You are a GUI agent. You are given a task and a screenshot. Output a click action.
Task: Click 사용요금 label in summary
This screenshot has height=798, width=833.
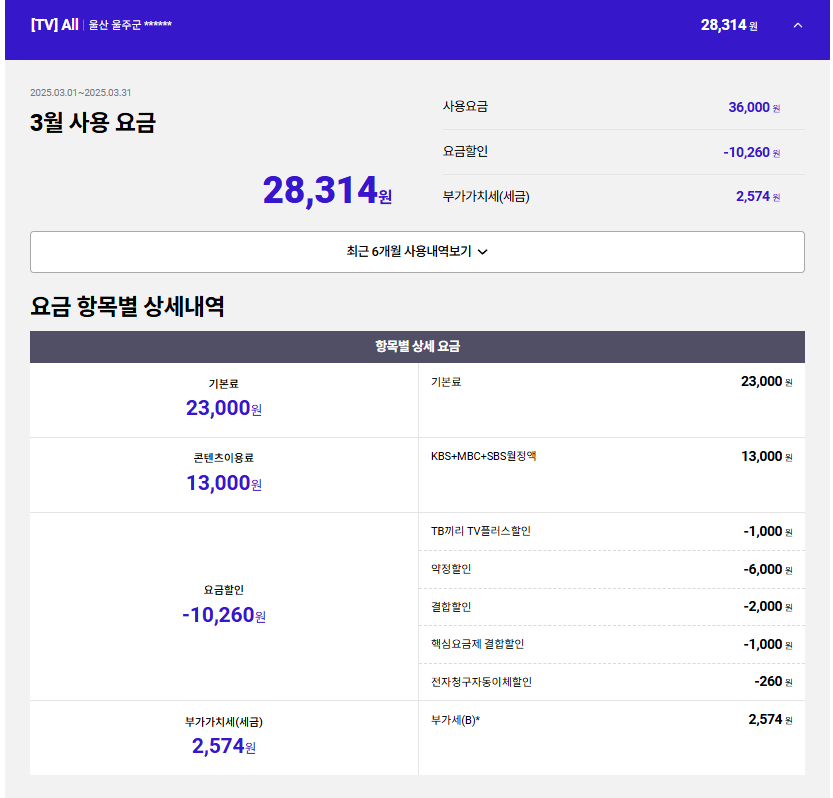pos(465,107)
